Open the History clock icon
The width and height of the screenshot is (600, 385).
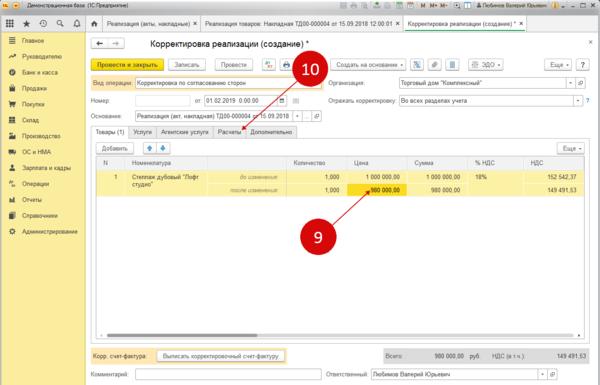point(43,24)
